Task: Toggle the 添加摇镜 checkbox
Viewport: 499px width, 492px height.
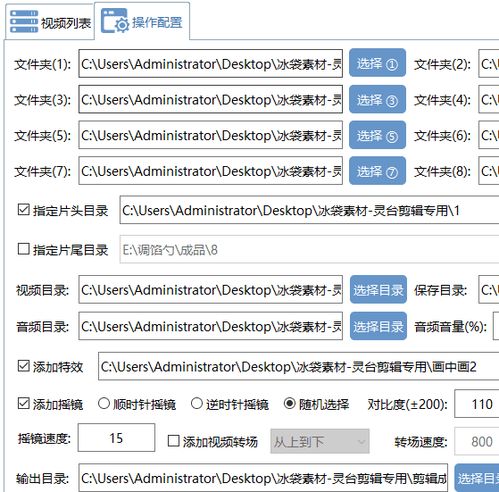Action: click(x=23, y=404)
